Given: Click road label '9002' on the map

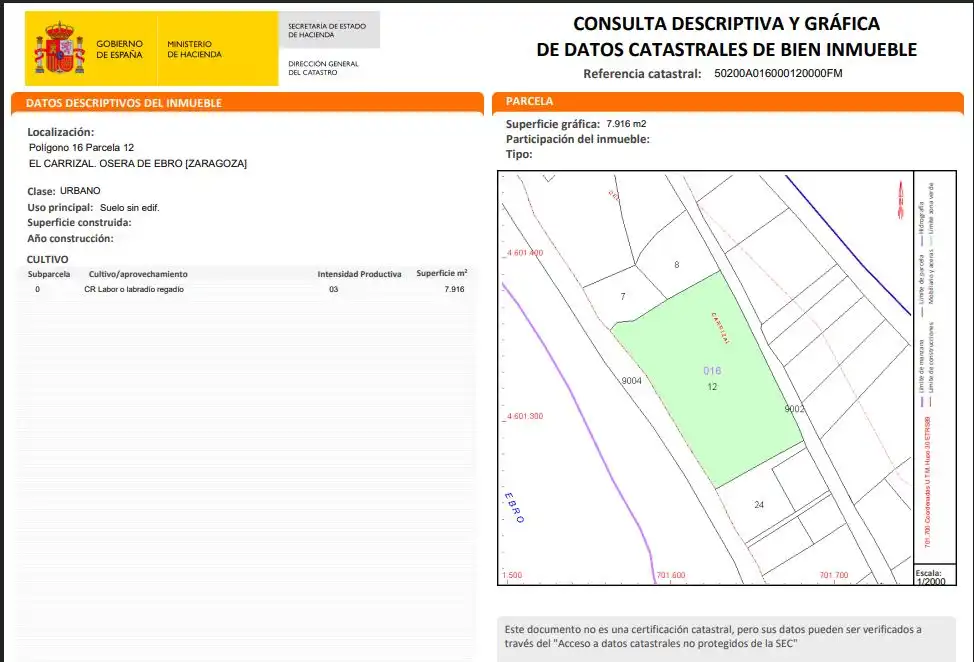Looking at the screenshot, I should pos(794,409).
